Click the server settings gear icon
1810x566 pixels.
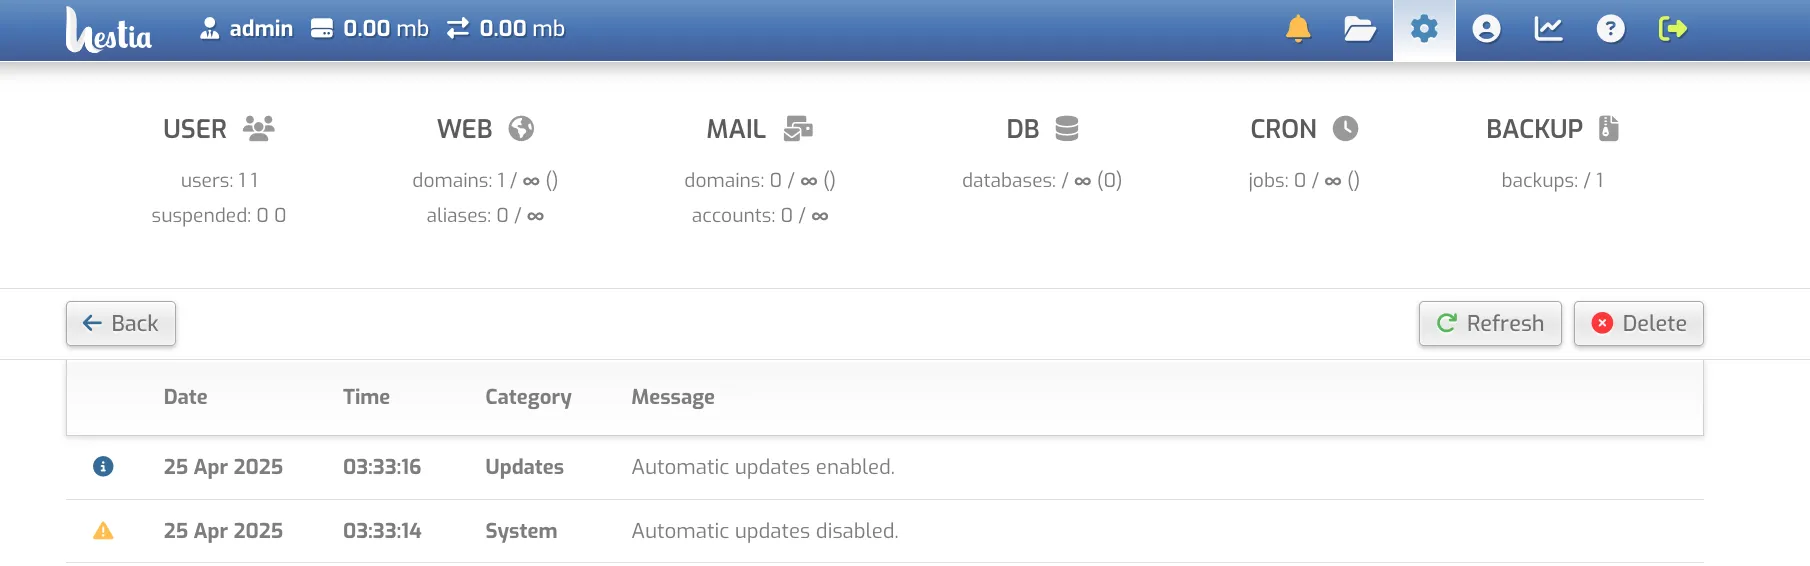1424,29
